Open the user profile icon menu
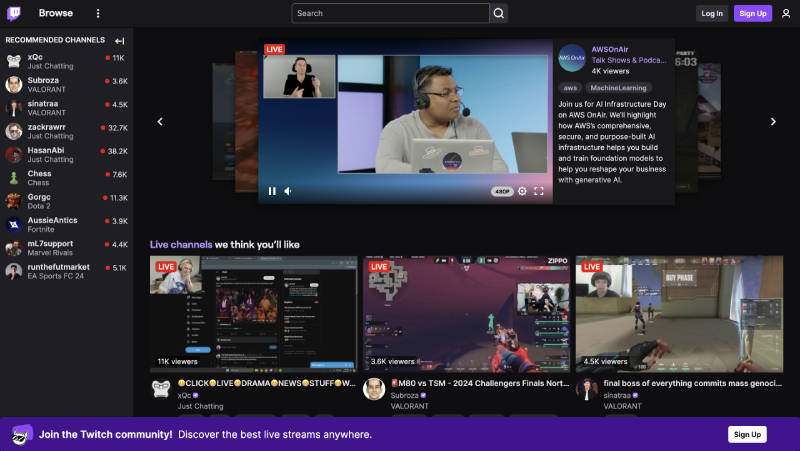The image size is (800, 451). 785,13
